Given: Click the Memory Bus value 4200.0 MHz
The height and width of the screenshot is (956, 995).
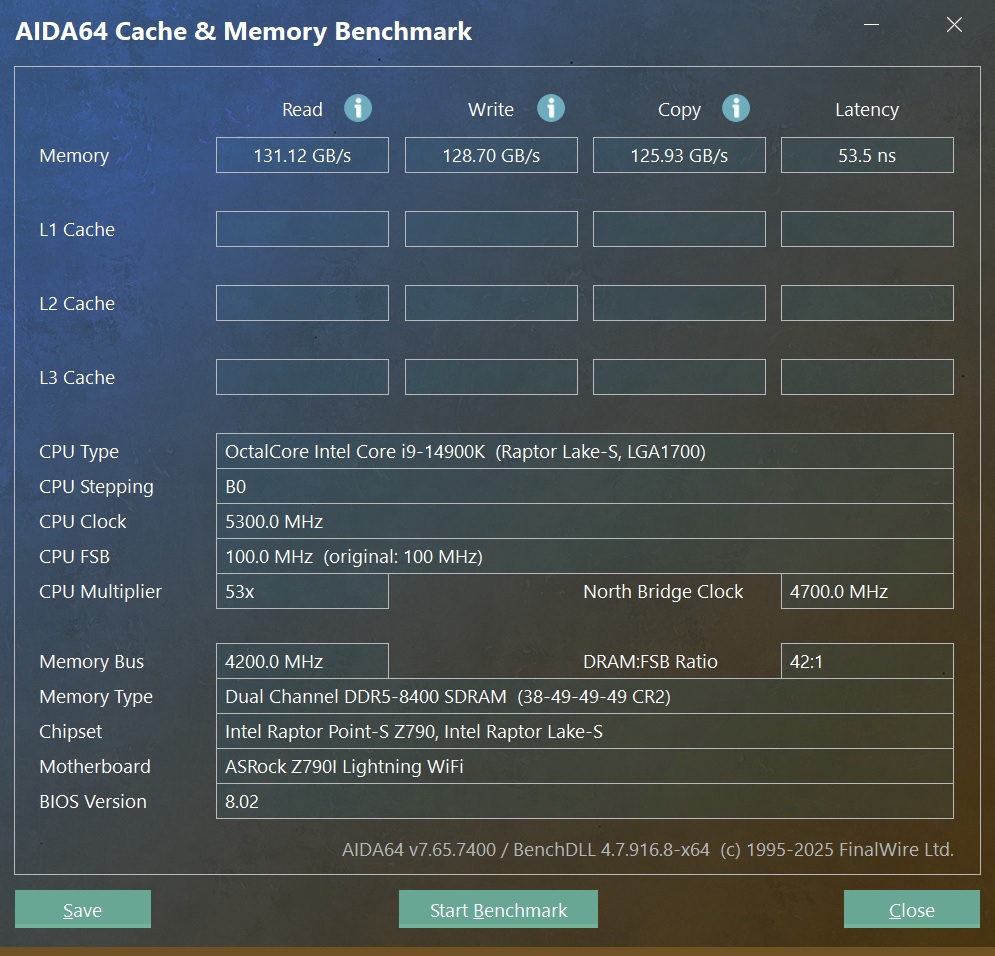Looking at the screenshot, I should 302,661.
